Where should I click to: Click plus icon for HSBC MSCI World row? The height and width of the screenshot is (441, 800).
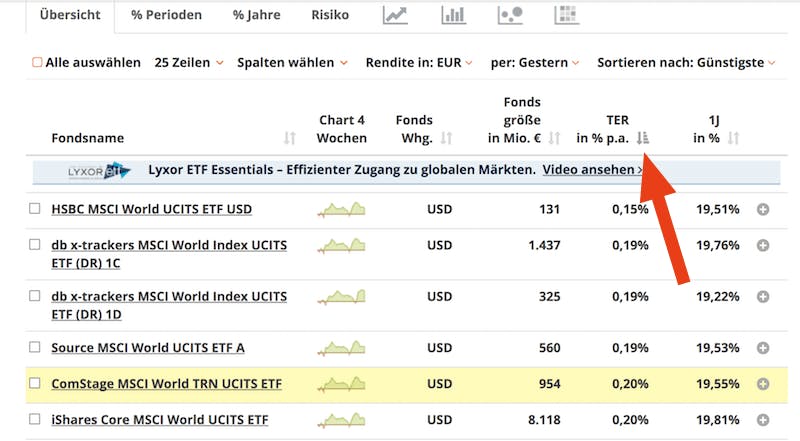763,209
